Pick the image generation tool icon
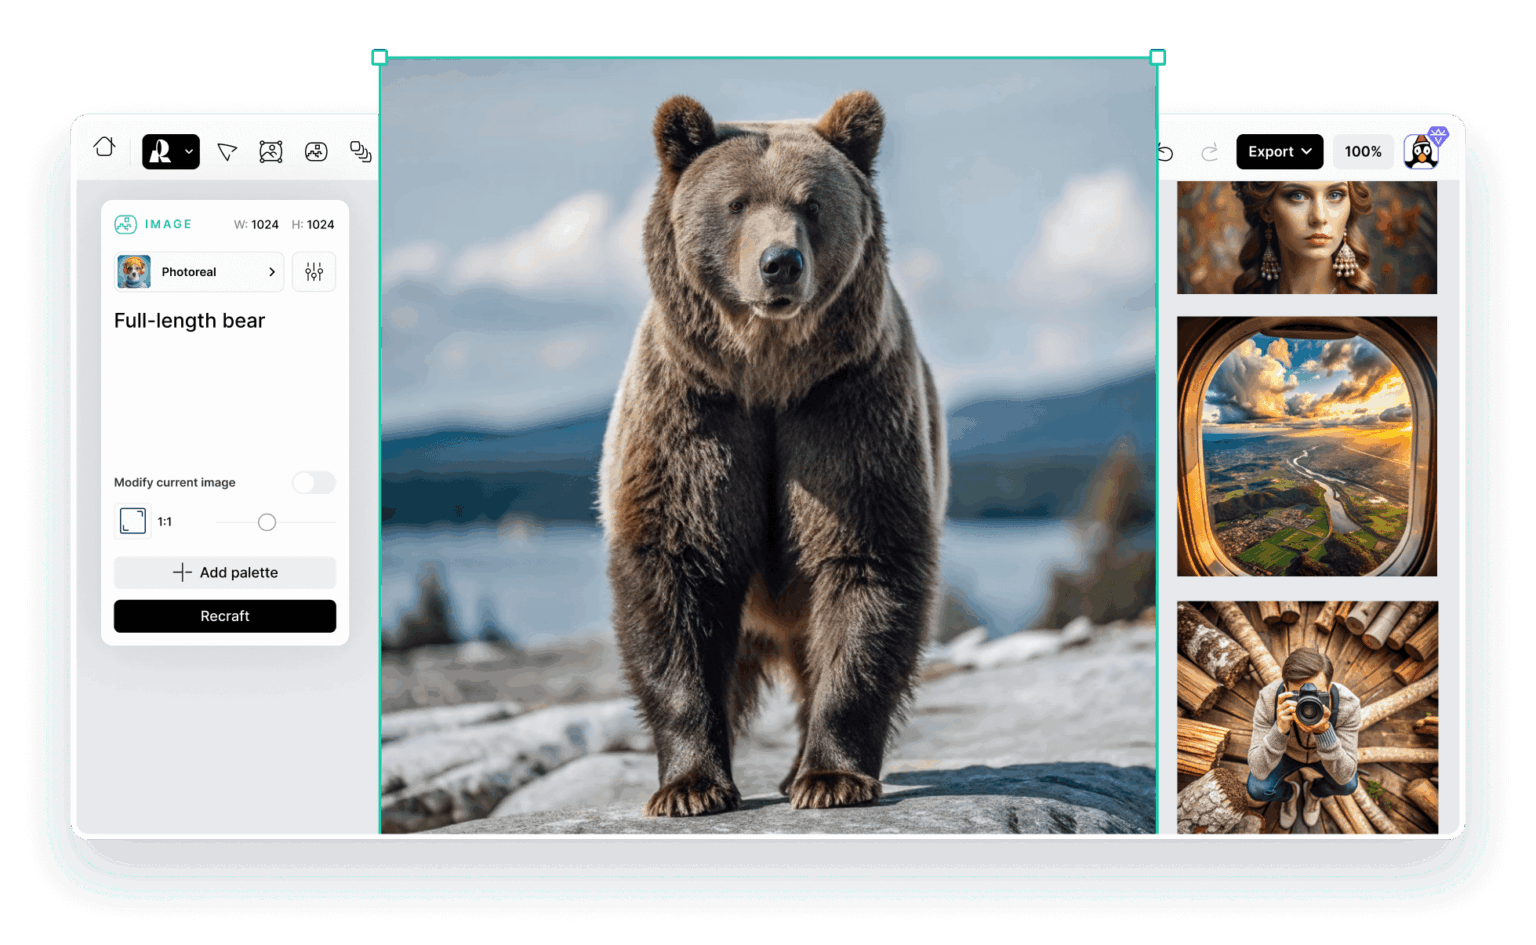Image resolution: width=1536 pixels, height=945 pixels. coord(316,152)
